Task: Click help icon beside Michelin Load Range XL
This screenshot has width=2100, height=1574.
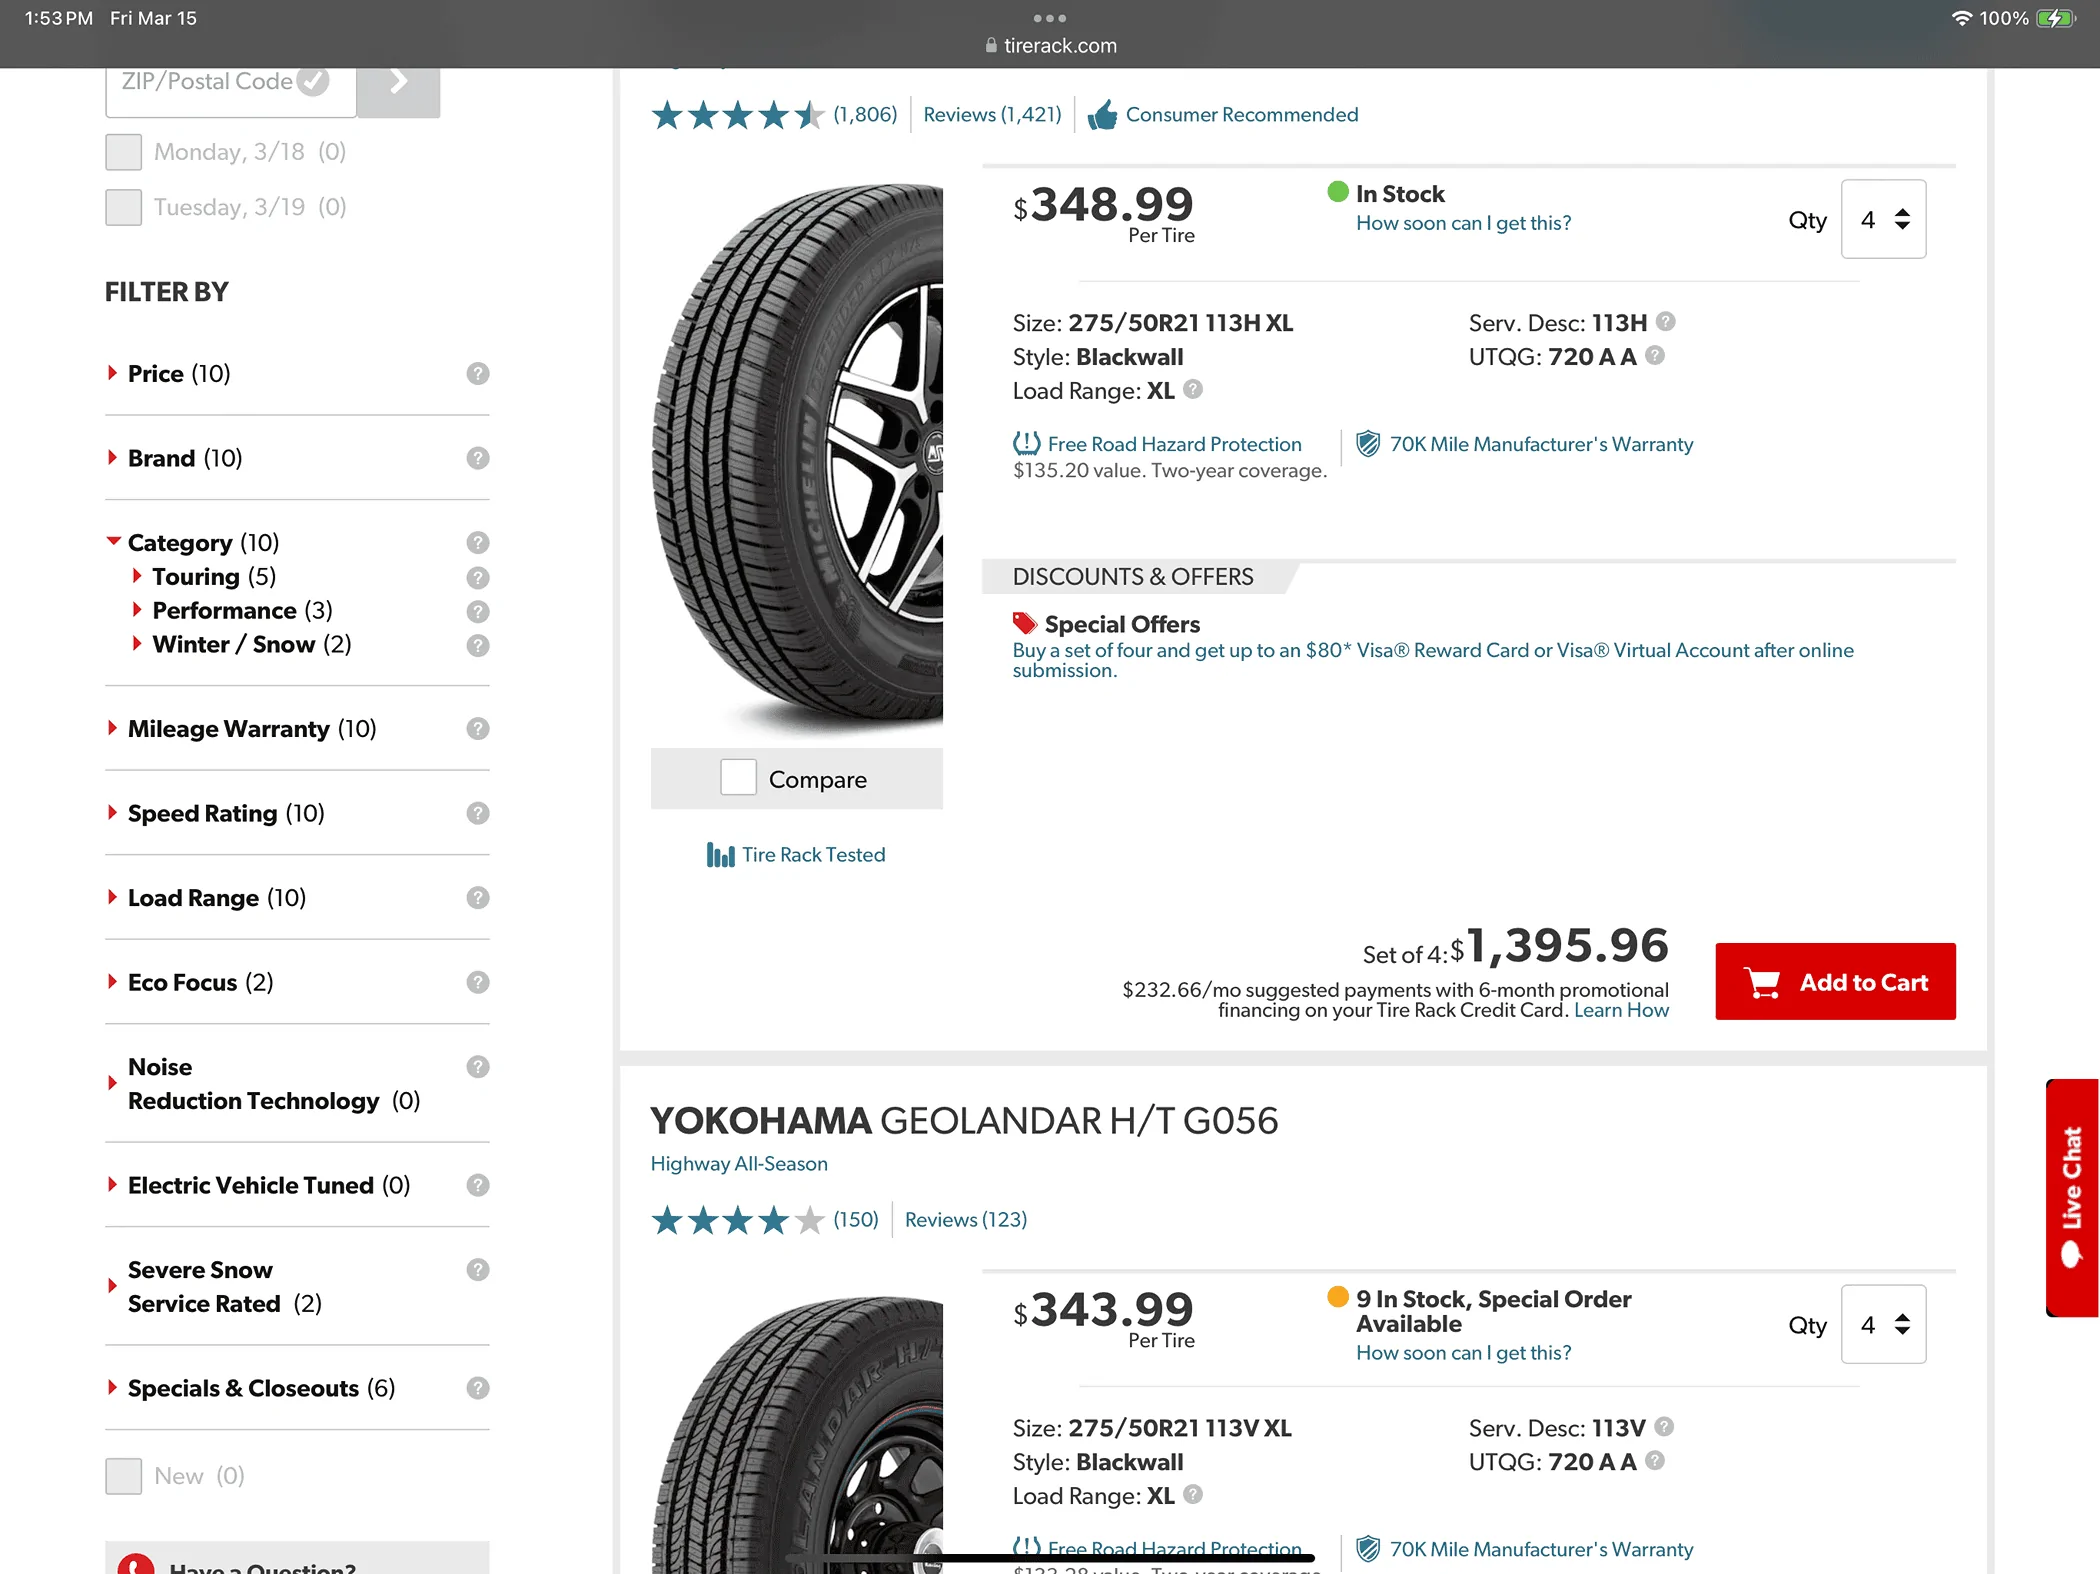Action: tap(1193, 389)
